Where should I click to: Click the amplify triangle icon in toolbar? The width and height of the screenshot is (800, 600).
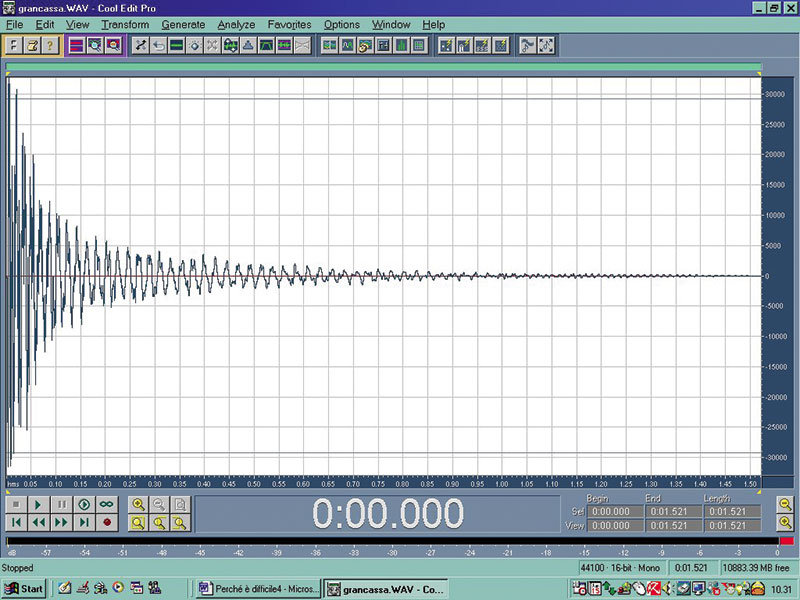248,46
